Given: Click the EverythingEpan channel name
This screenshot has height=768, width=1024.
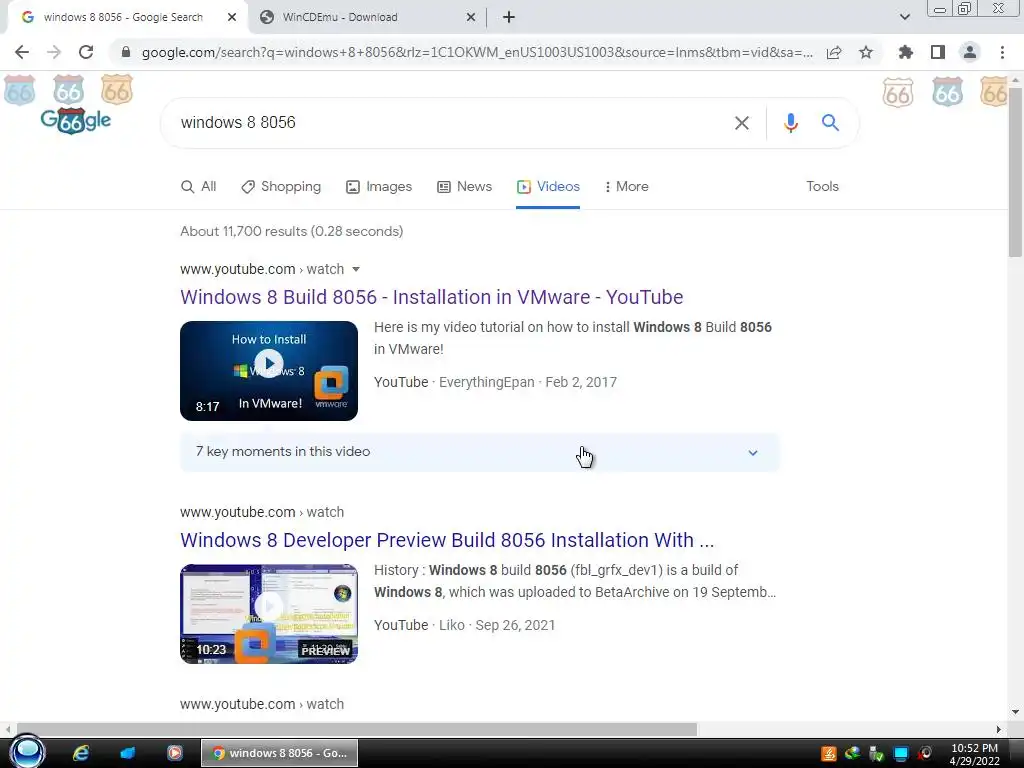Looking at the screenshot, I should tap(487, 383).
